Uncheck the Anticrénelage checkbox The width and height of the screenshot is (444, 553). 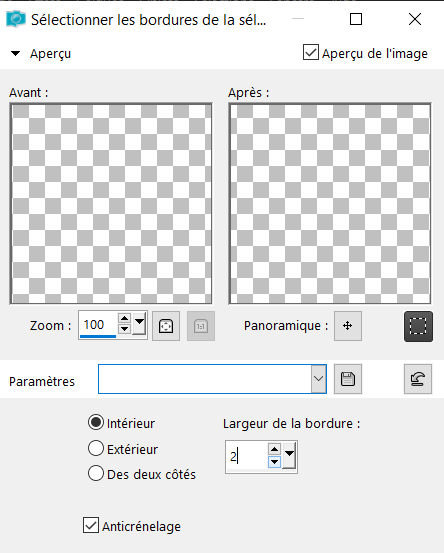91,525
